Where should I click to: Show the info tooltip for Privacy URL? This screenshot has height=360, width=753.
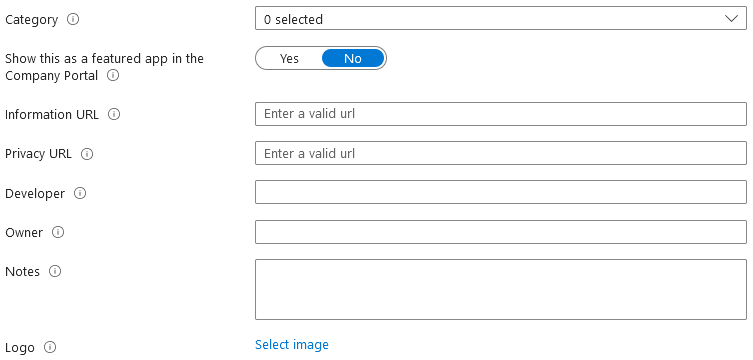(87, 154)
